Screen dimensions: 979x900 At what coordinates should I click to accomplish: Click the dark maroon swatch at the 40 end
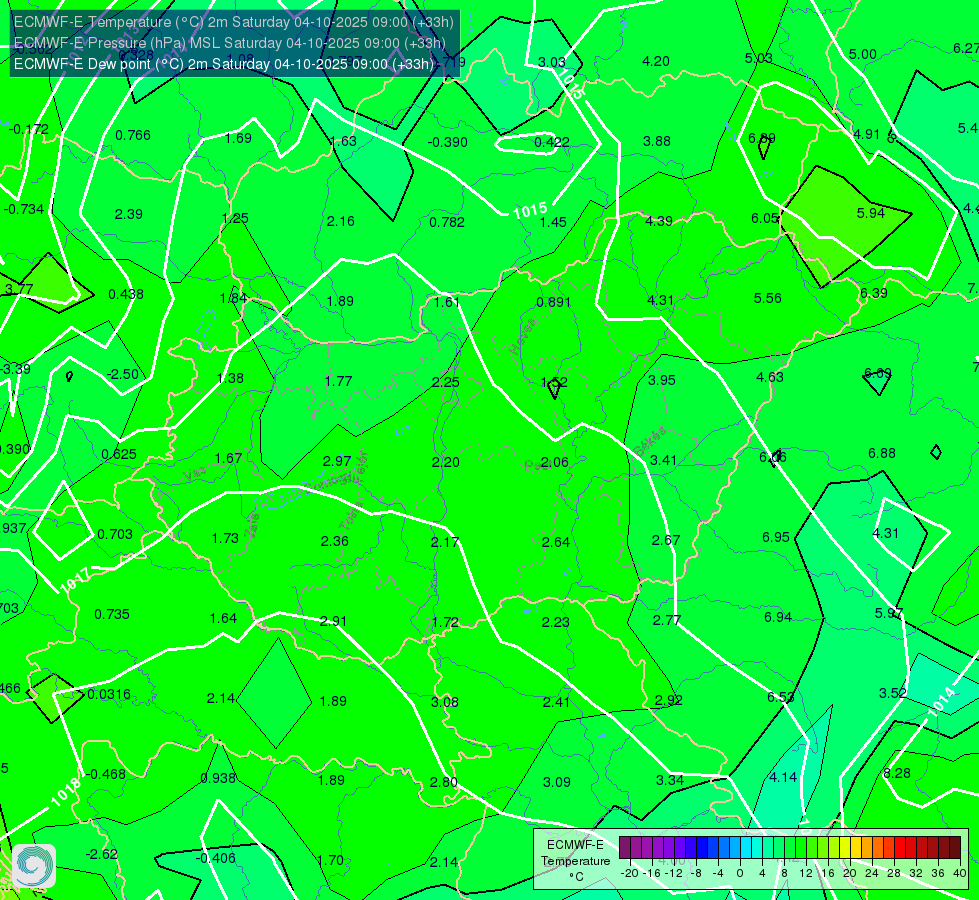pyautogui.click(x=955, y=848)
